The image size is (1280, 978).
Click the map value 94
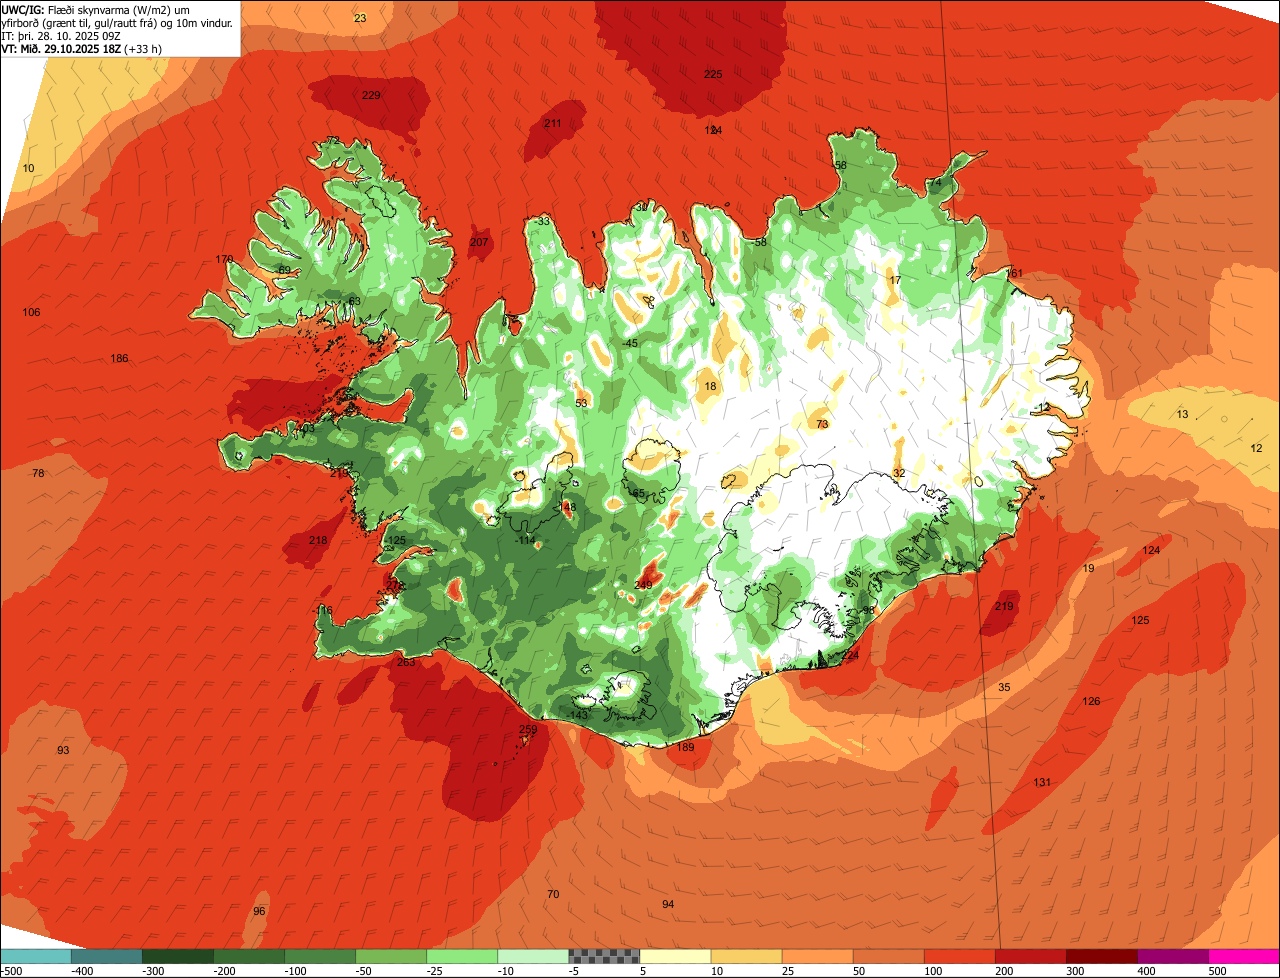coord(668,904)
